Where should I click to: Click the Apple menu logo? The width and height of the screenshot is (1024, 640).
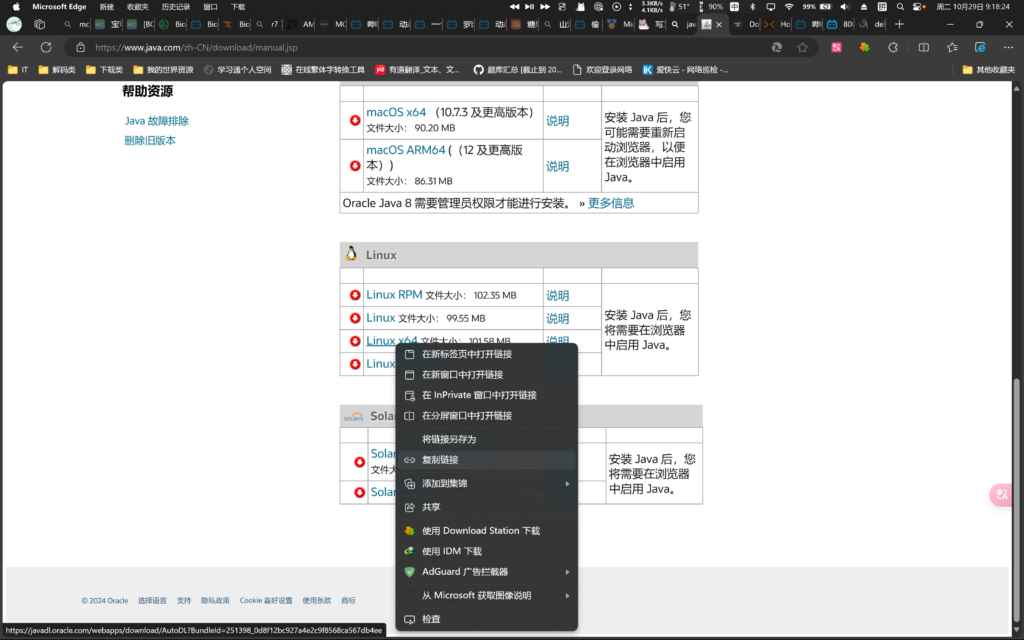click(x=16, y=6)
